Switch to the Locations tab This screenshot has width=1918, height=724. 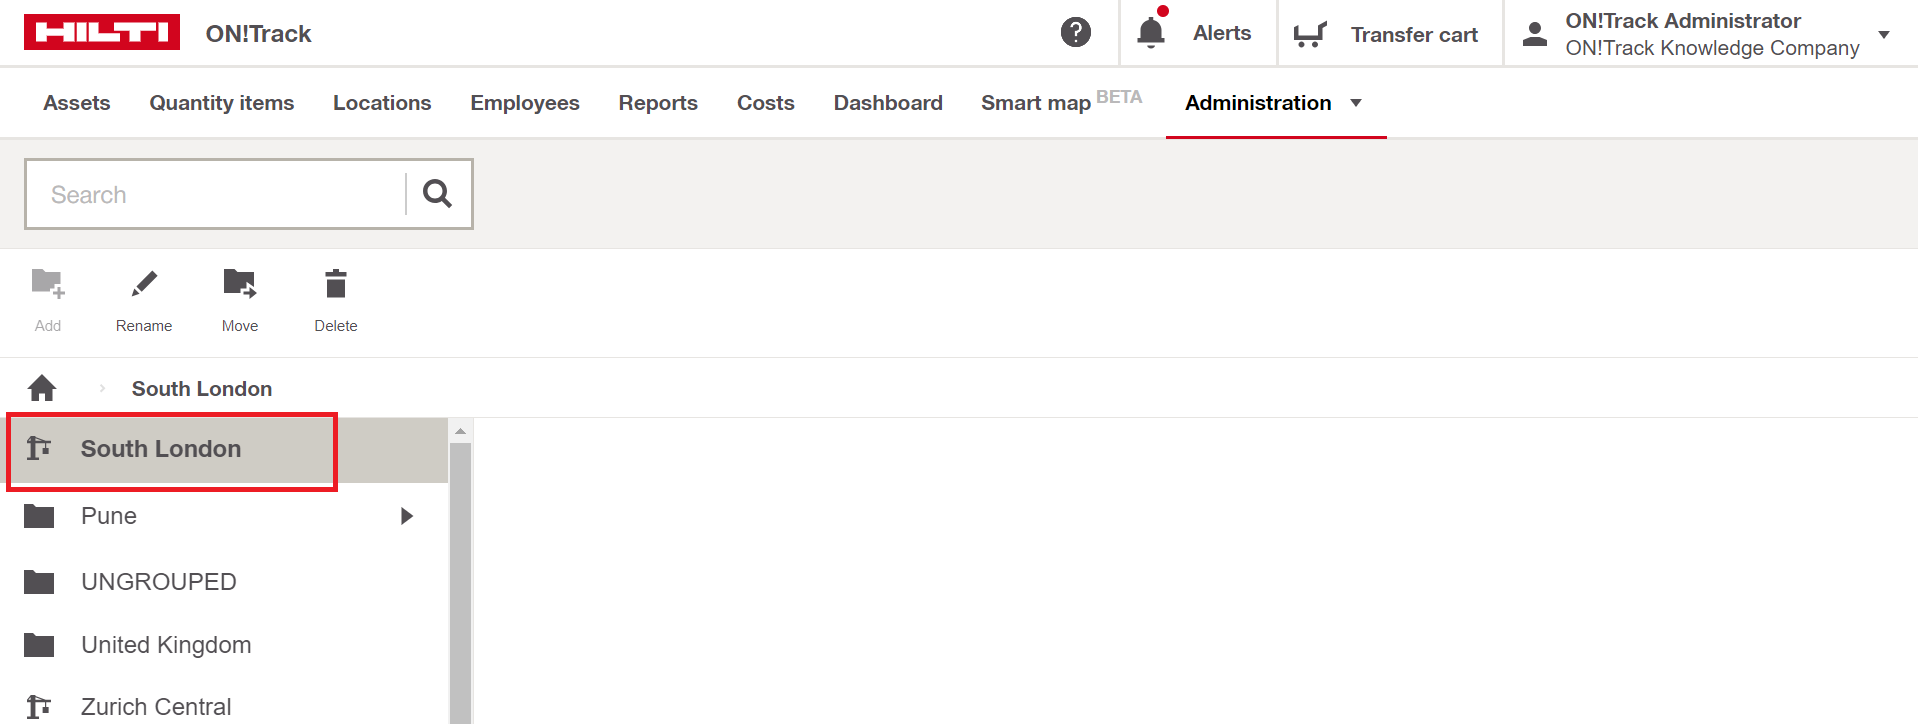(x=382, y=103)
